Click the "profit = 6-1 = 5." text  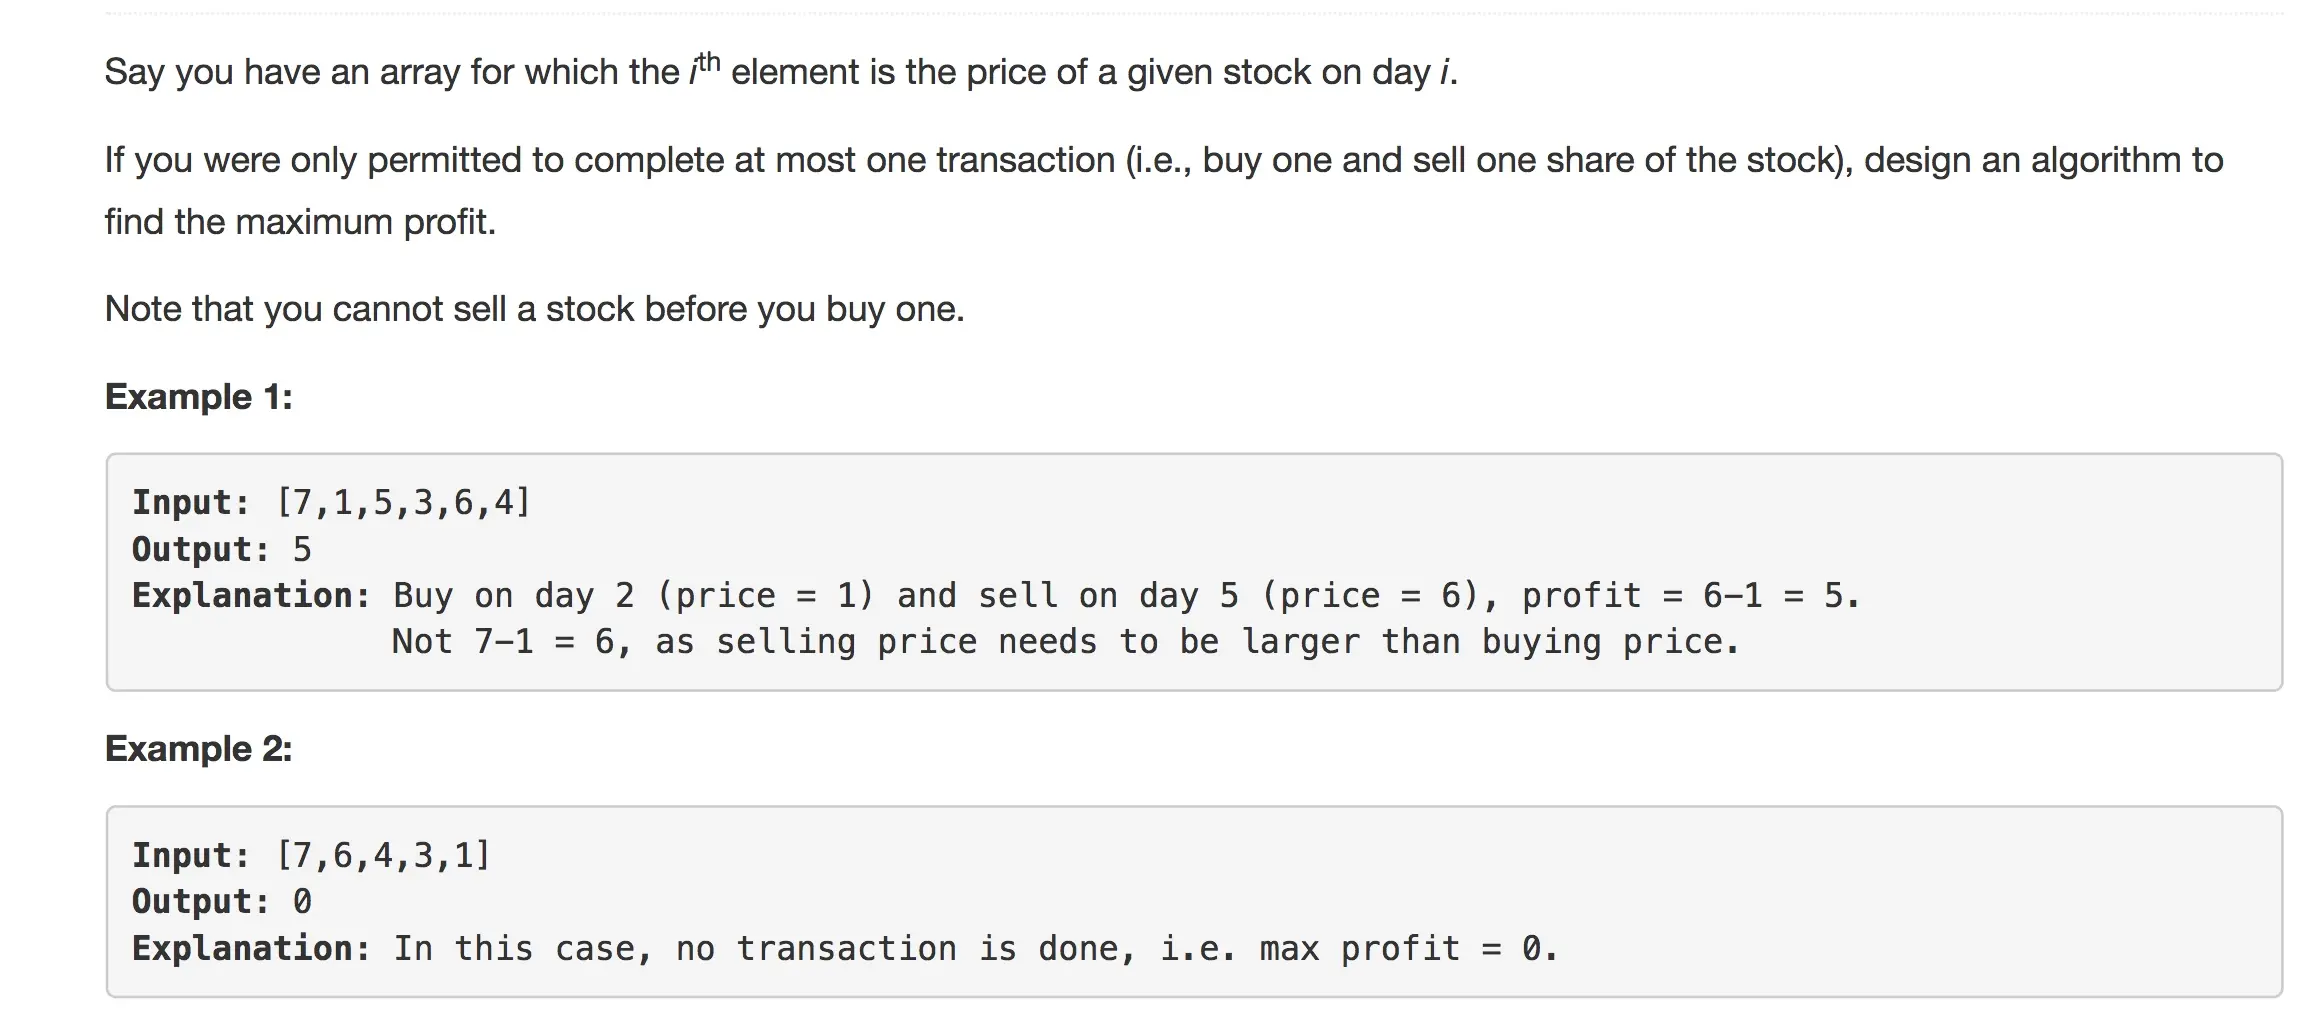click(1690, 596)
